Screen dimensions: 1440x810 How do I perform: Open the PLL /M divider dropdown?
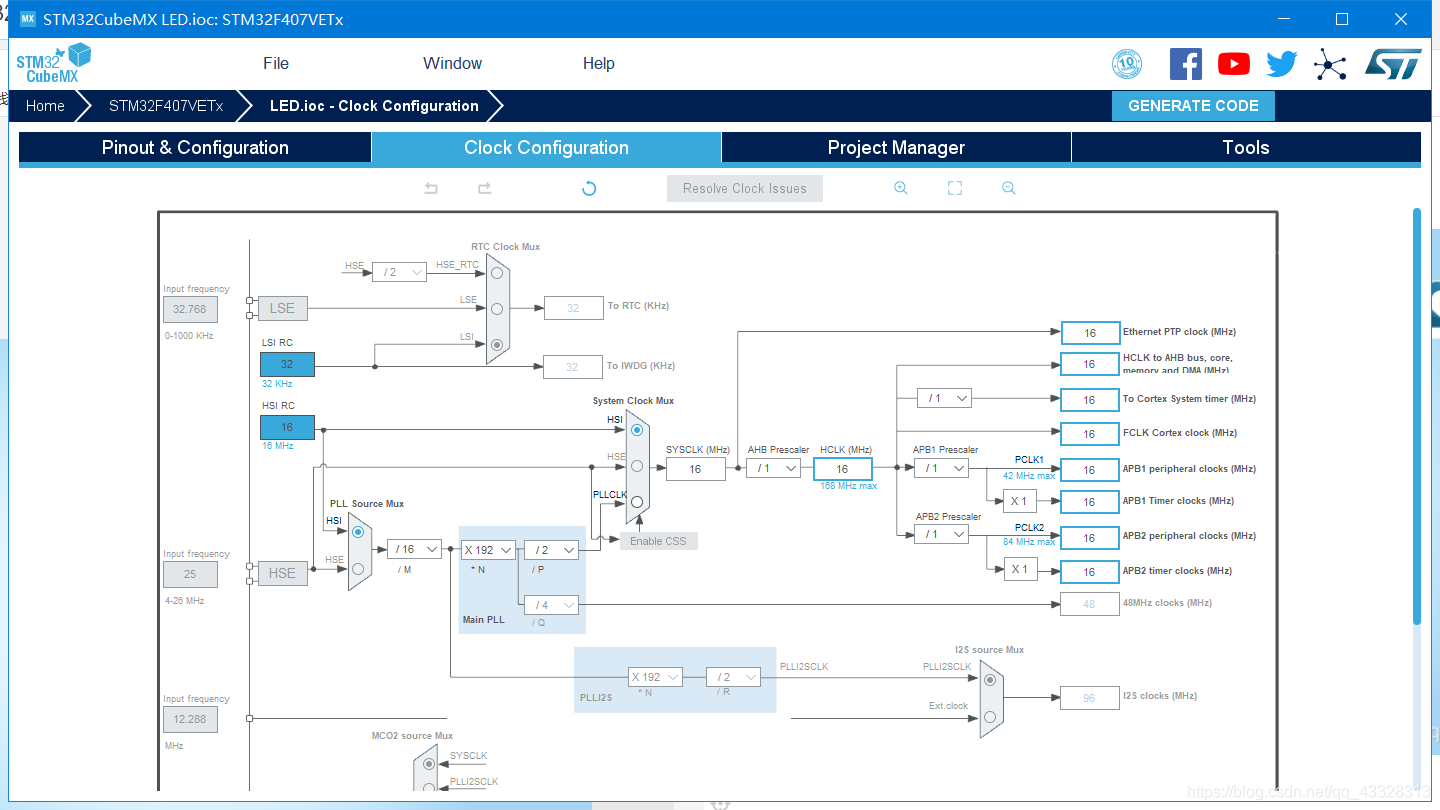[414, 549]
